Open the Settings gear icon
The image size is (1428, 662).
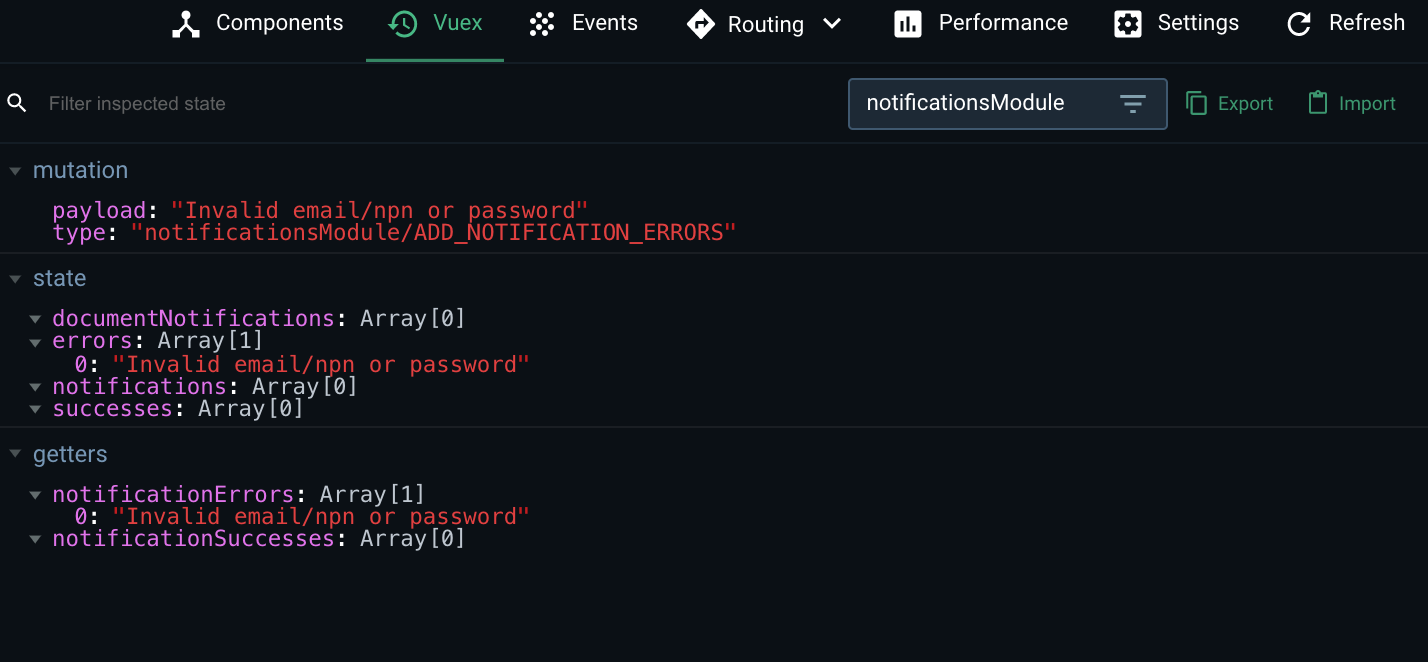click(x=1127, y=22)
